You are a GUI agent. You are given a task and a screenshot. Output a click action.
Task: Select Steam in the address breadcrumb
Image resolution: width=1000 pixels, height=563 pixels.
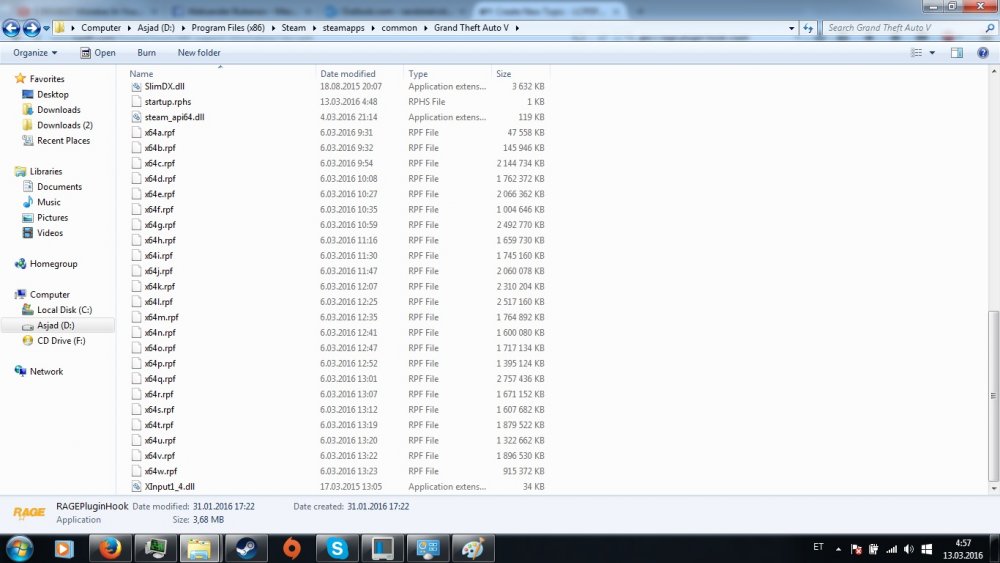(x=293, y=28)
